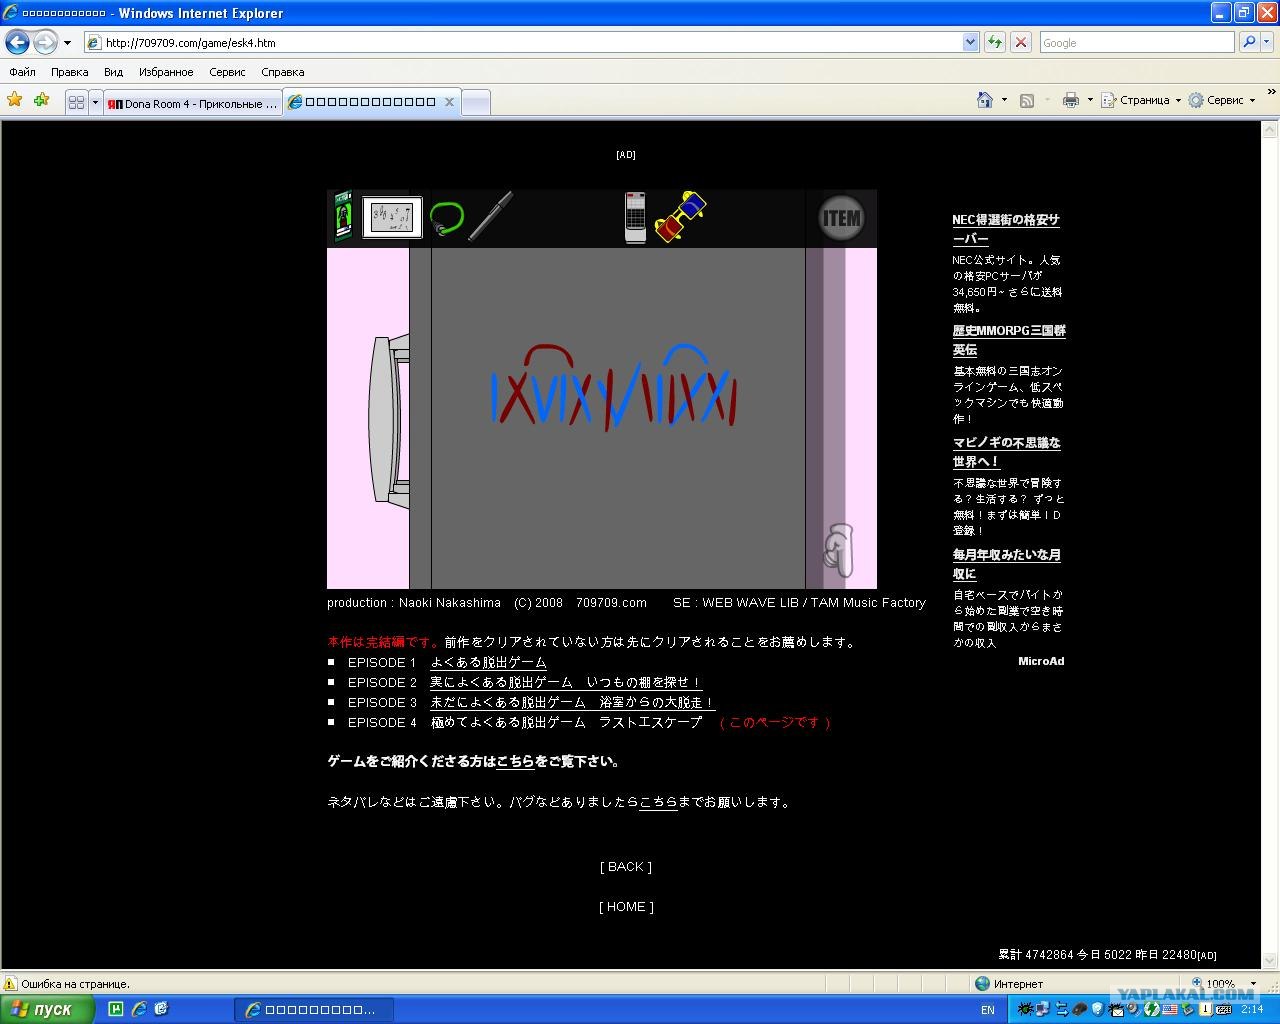1280x1024 pixels.
Task: Open the Избранное menu
Action: tap(166, 72)
